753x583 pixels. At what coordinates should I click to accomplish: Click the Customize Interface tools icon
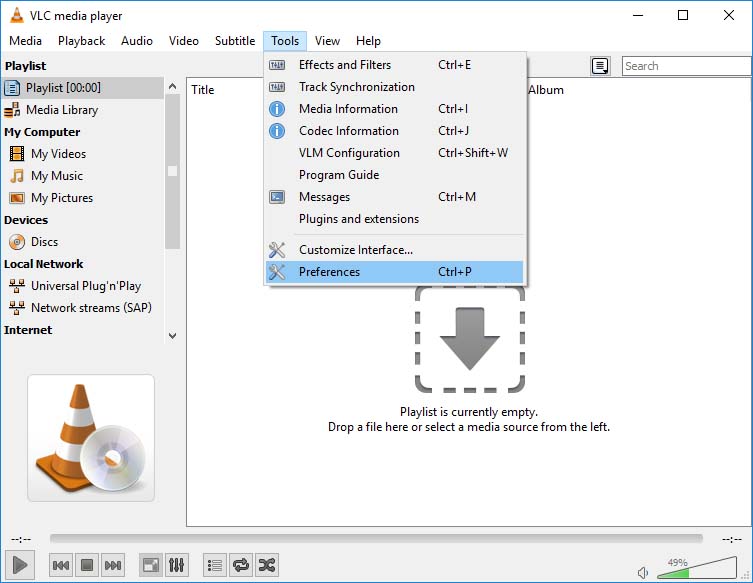coord(277,250)
